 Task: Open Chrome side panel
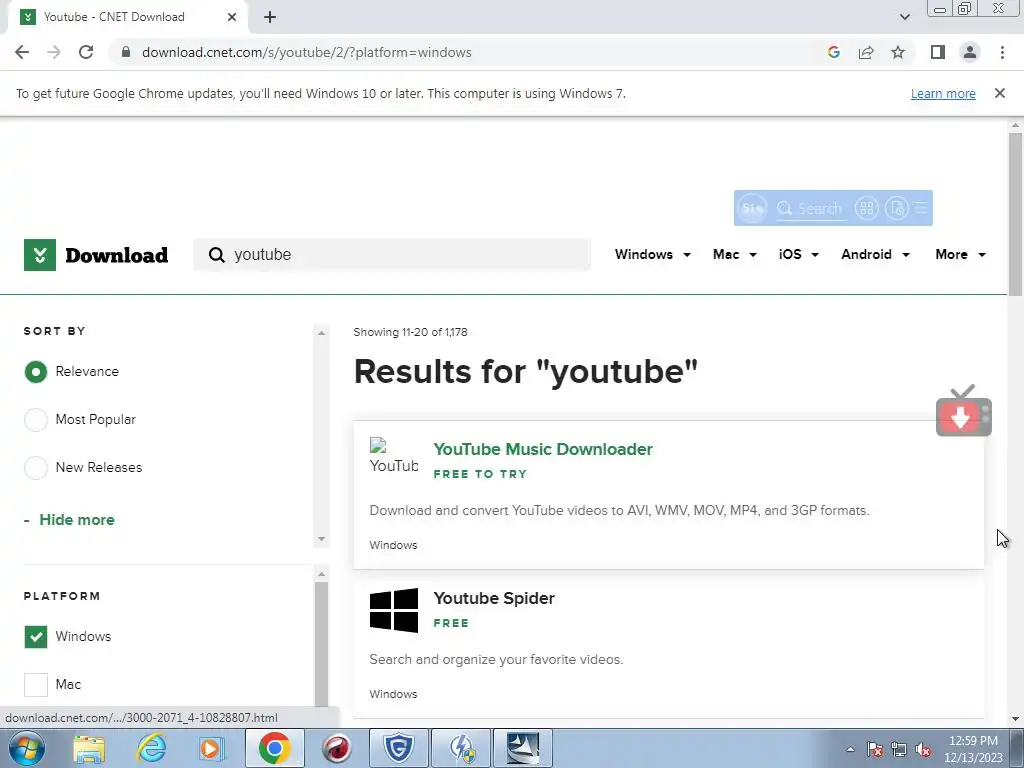tap(938, 52)
